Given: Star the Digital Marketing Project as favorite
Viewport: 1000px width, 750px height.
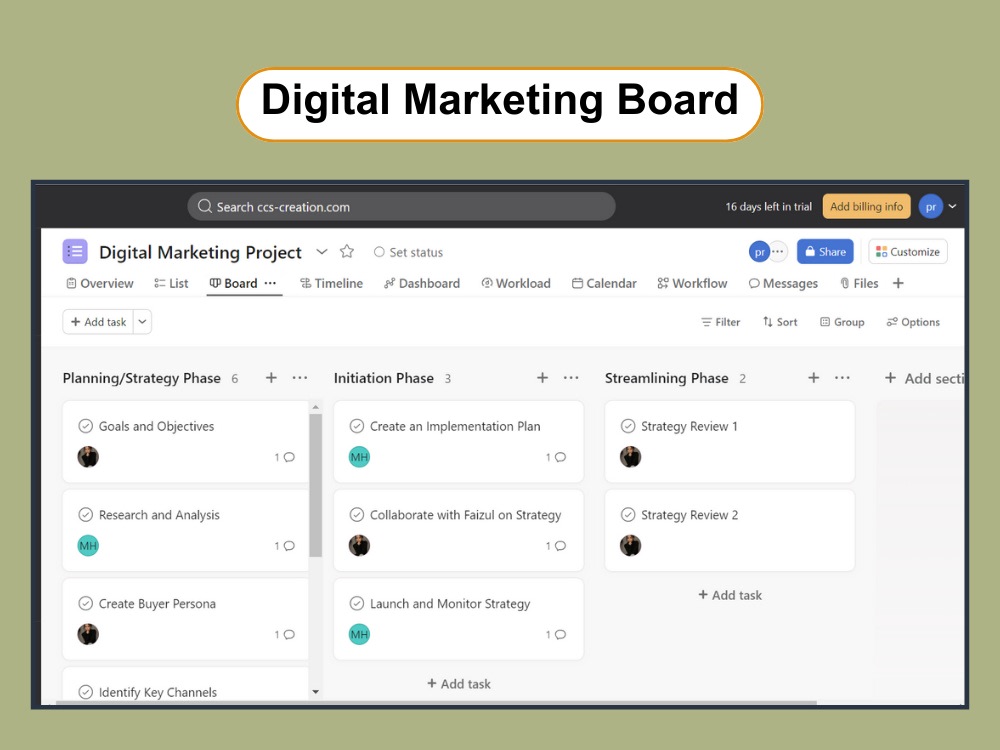Looking at the screenshot, I should pyautogui.click(x=347, y=251).
